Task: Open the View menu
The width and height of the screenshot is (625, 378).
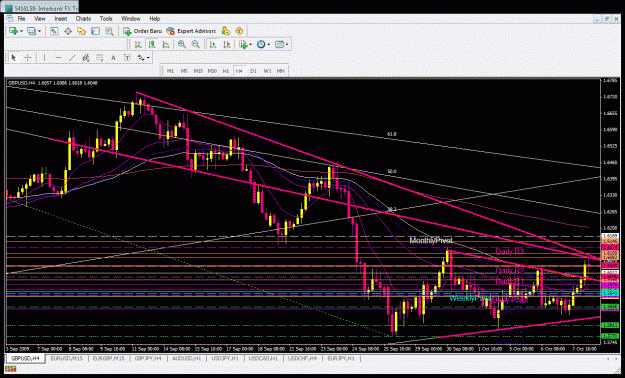Action: coord(40,19)
